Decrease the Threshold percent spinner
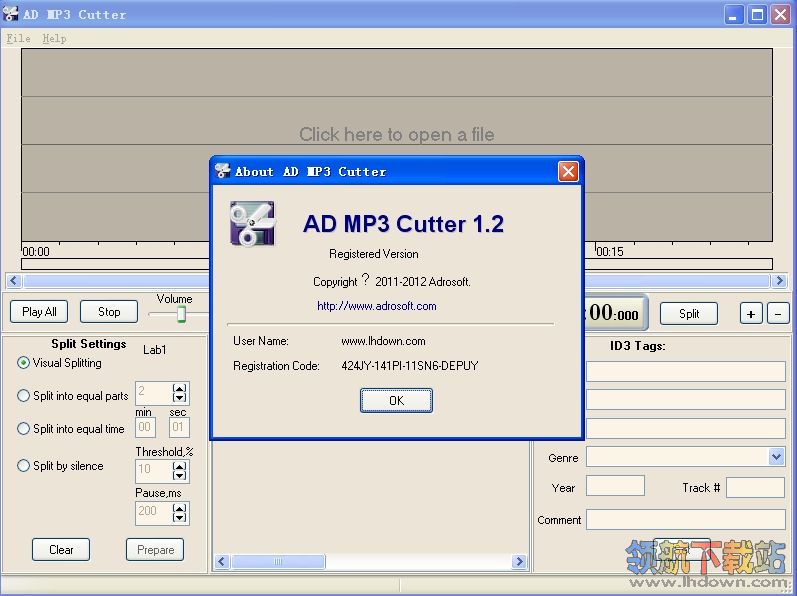Screen dimensions: 797x596 (179, 476)
